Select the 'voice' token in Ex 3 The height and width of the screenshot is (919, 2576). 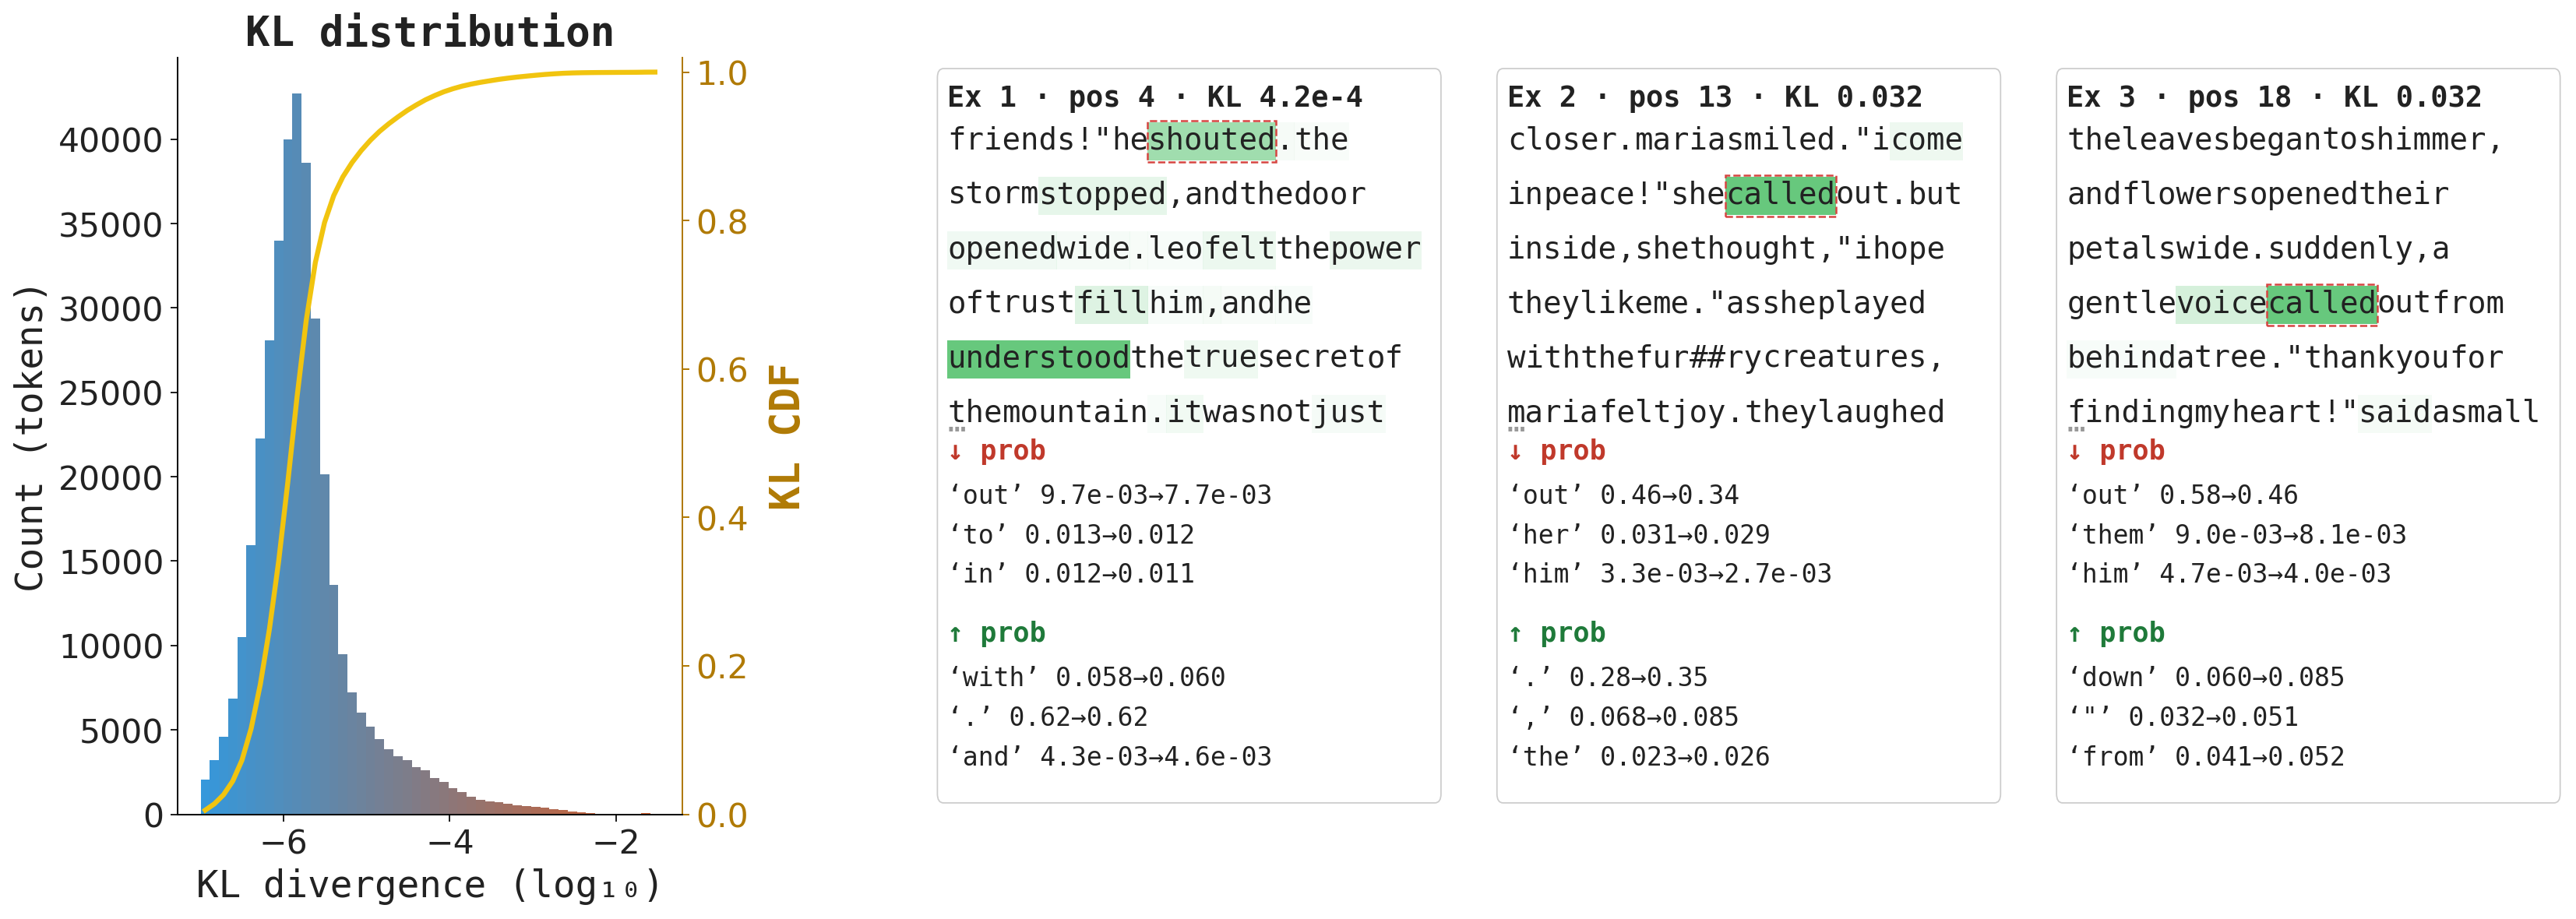click(2221, 303)
